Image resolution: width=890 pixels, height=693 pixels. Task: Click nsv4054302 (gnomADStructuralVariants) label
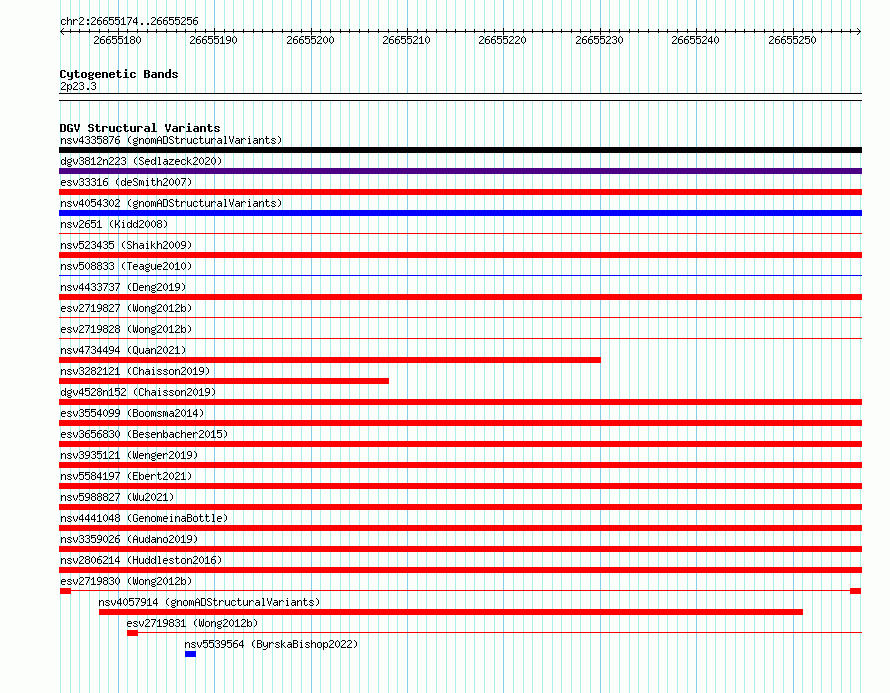[x=171, y=203]
